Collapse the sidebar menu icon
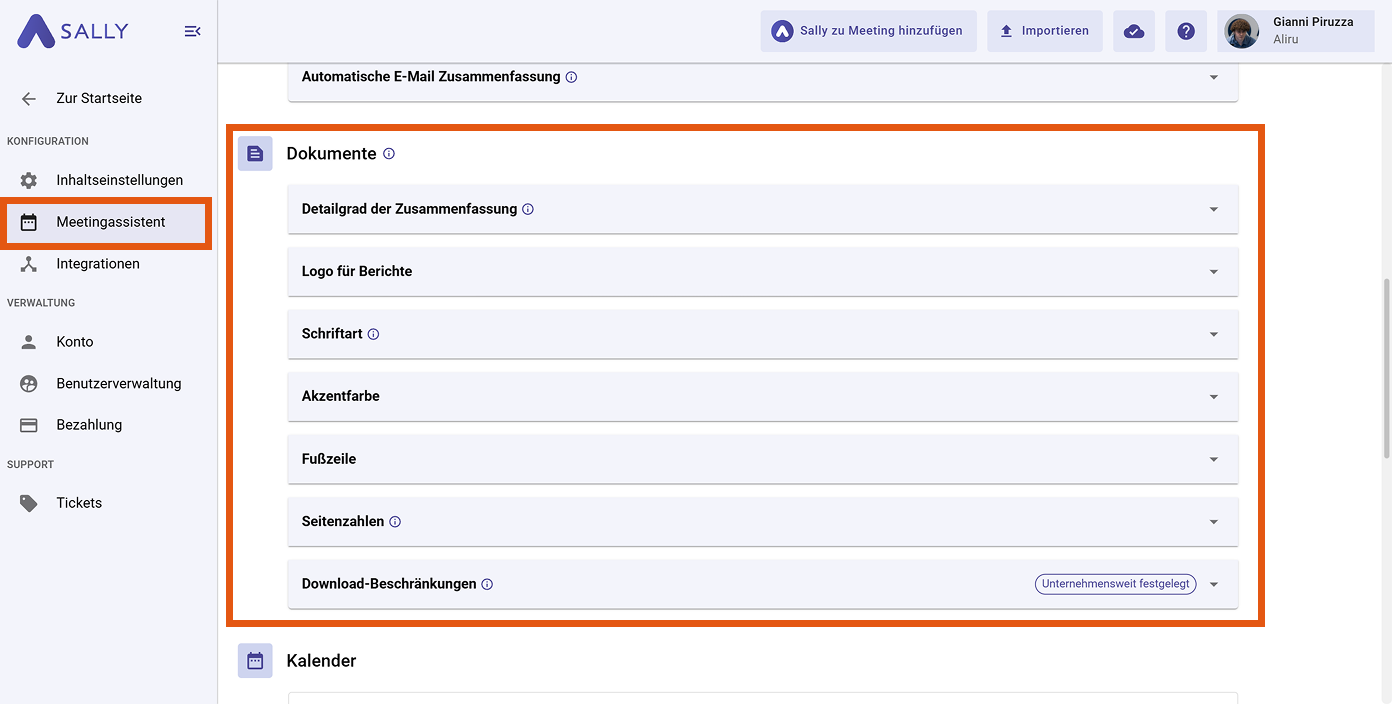Screen dimensions: 1392x704 193,32
